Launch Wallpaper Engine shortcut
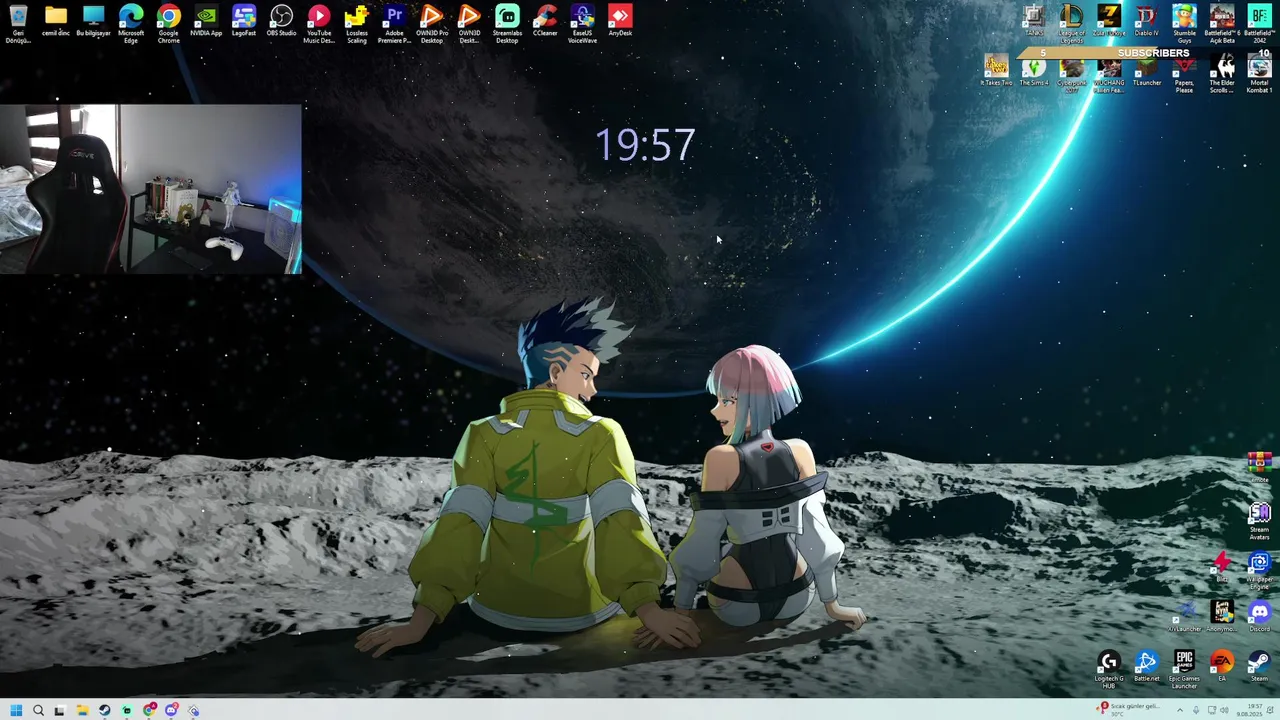 click(x=1259, y=570)
